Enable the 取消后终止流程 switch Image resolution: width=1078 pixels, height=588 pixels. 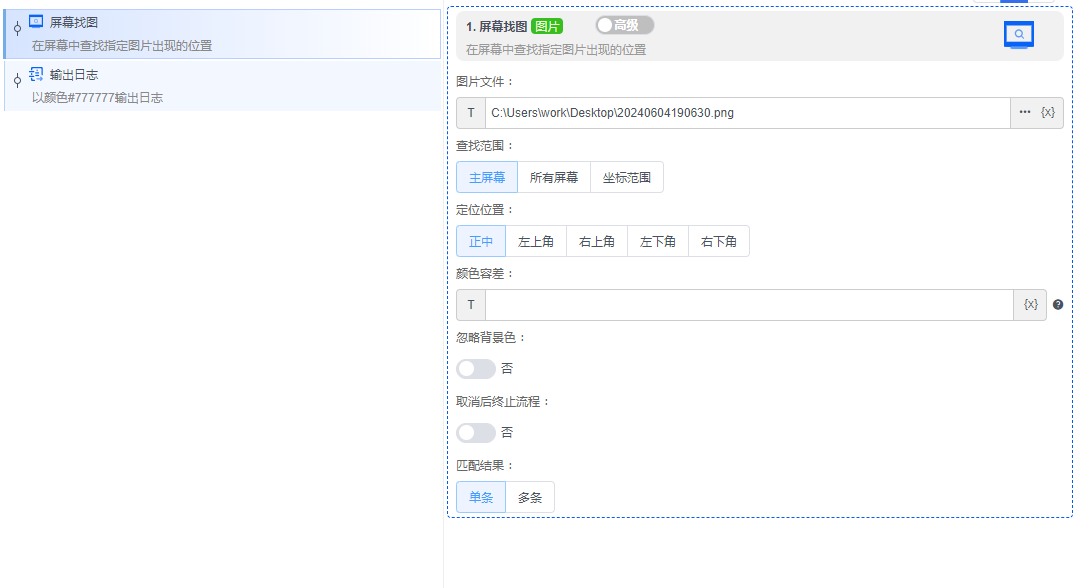(x=475, y=432)
